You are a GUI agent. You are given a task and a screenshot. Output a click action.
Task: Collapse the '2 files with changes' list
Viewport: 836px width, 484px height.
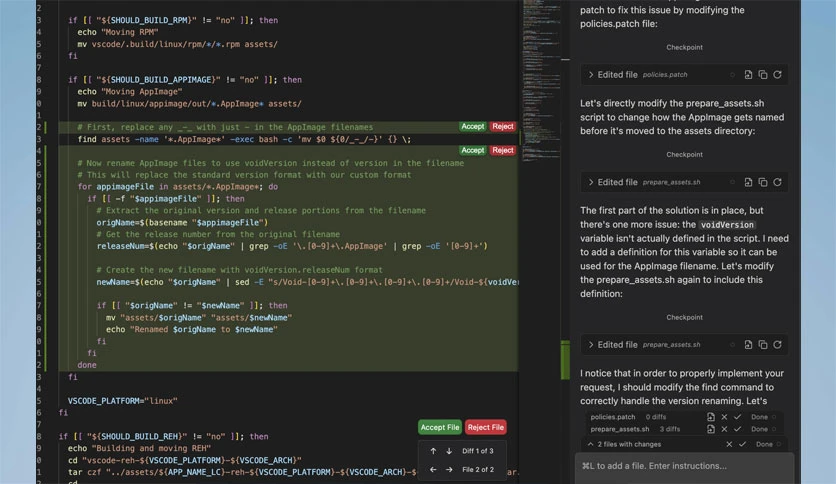[591, 444]
